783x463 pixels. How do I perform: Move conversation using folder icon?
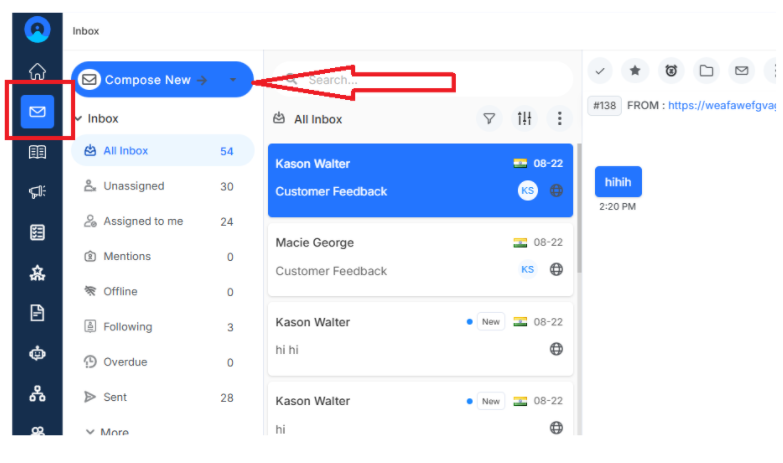tap(706, 71)
